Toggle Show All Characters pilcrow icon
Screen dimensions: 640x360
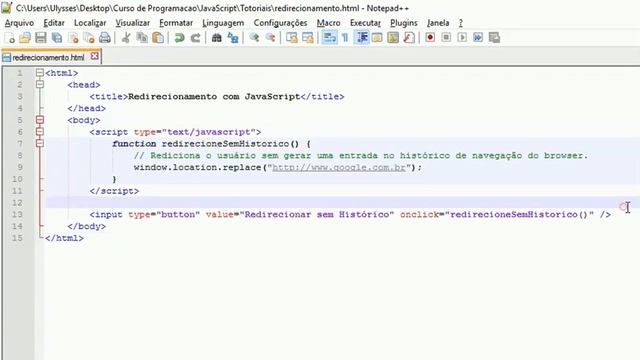(345, 38)
